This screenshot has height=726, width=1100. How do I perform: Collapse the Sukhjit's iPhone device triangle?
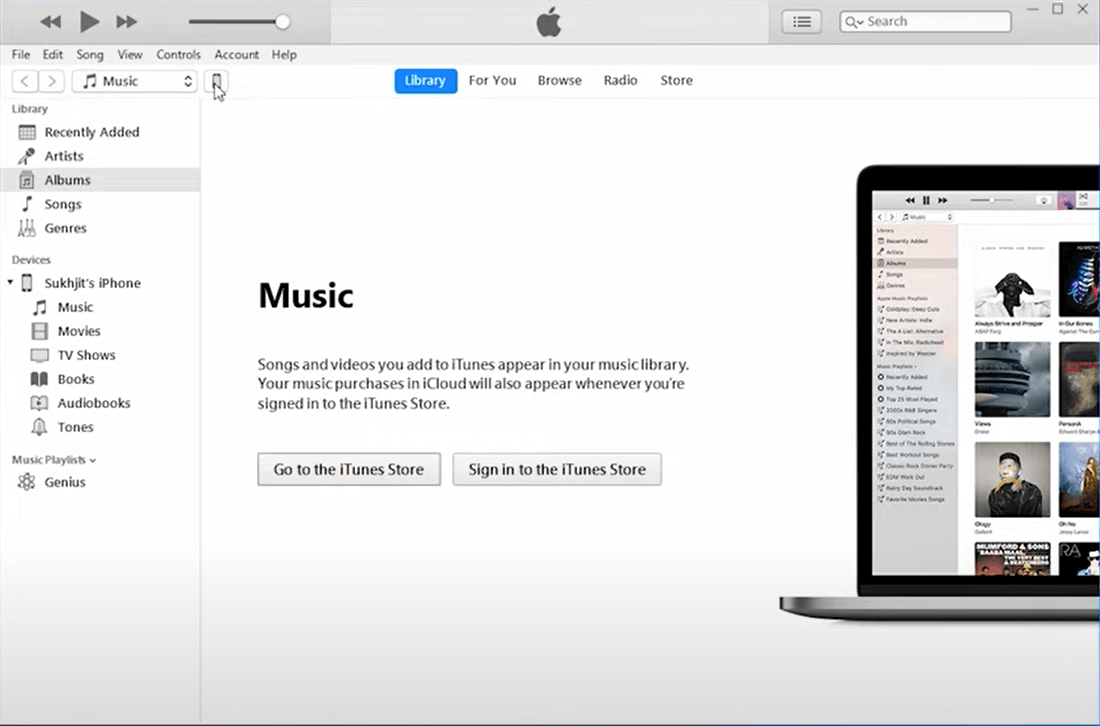pos(10,283)
